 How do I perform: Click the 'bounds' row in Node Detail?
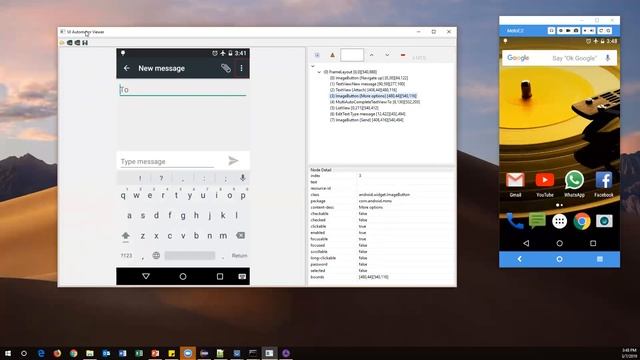pos(382,277)
